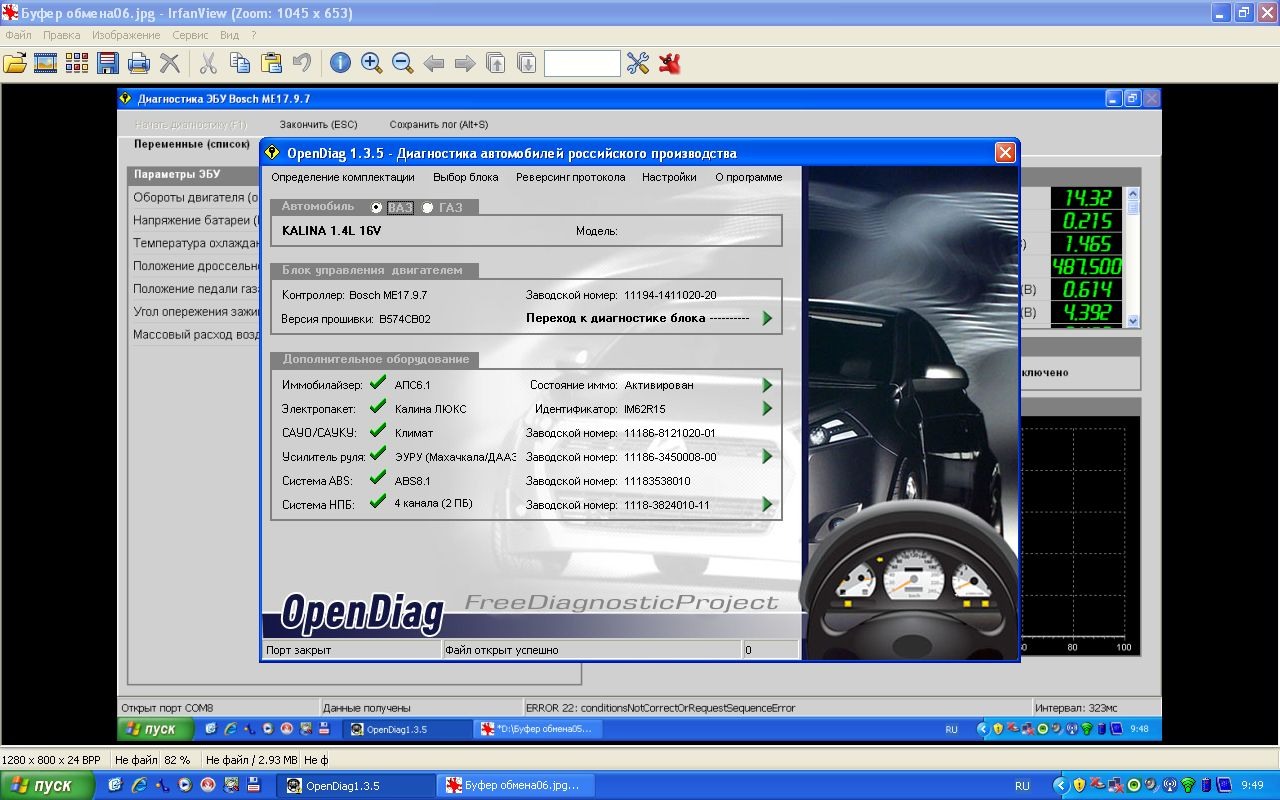
Task: Click the green 14.32 readout value
Action: click(1087, 198)
